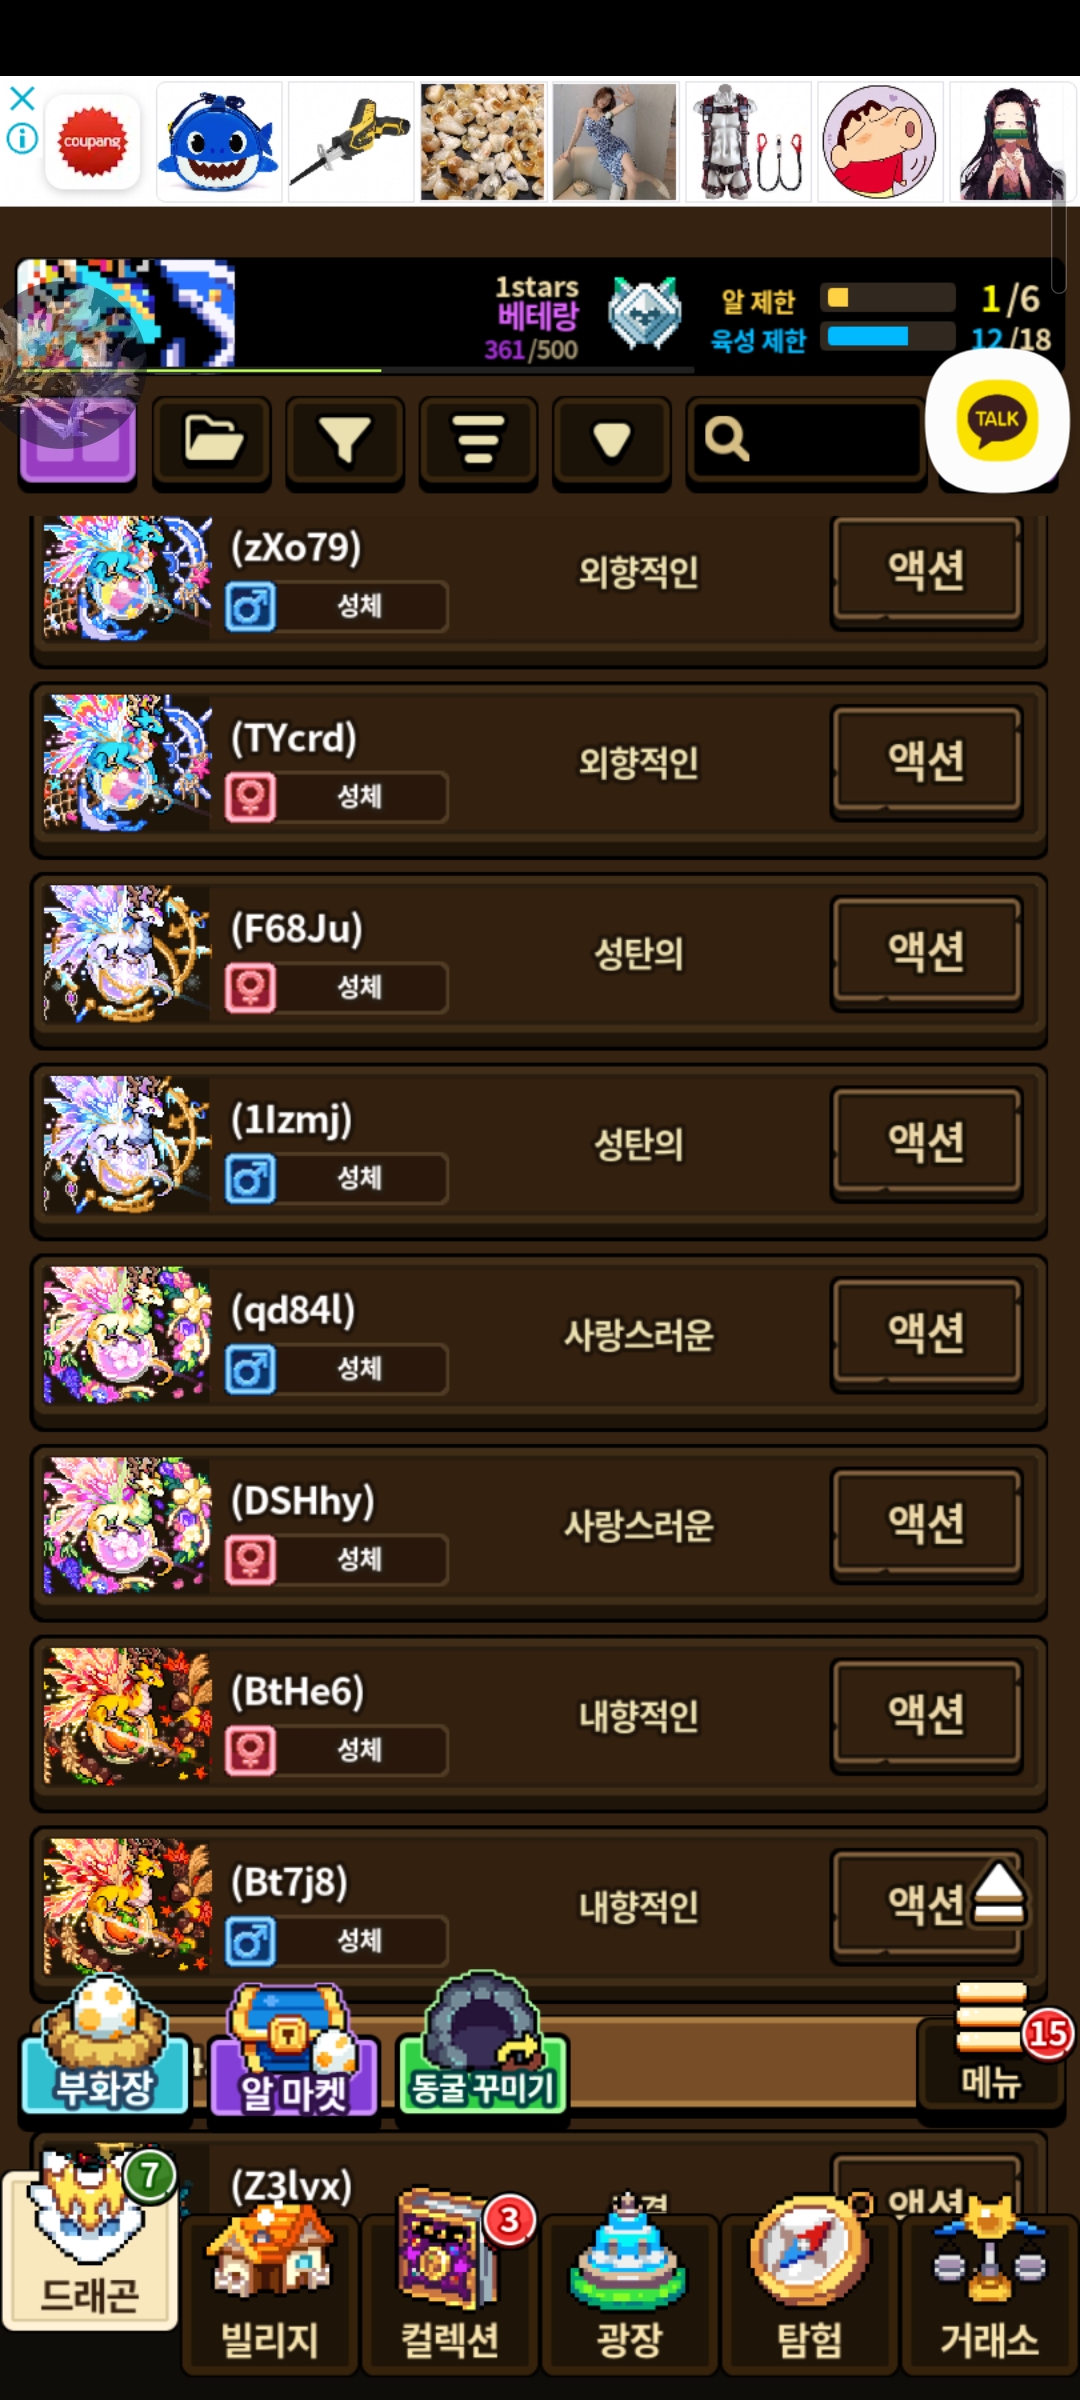Screen dimensions: 1080x2400
Task: Open the folder icon in toolbar
Action: tap(212, 440)
